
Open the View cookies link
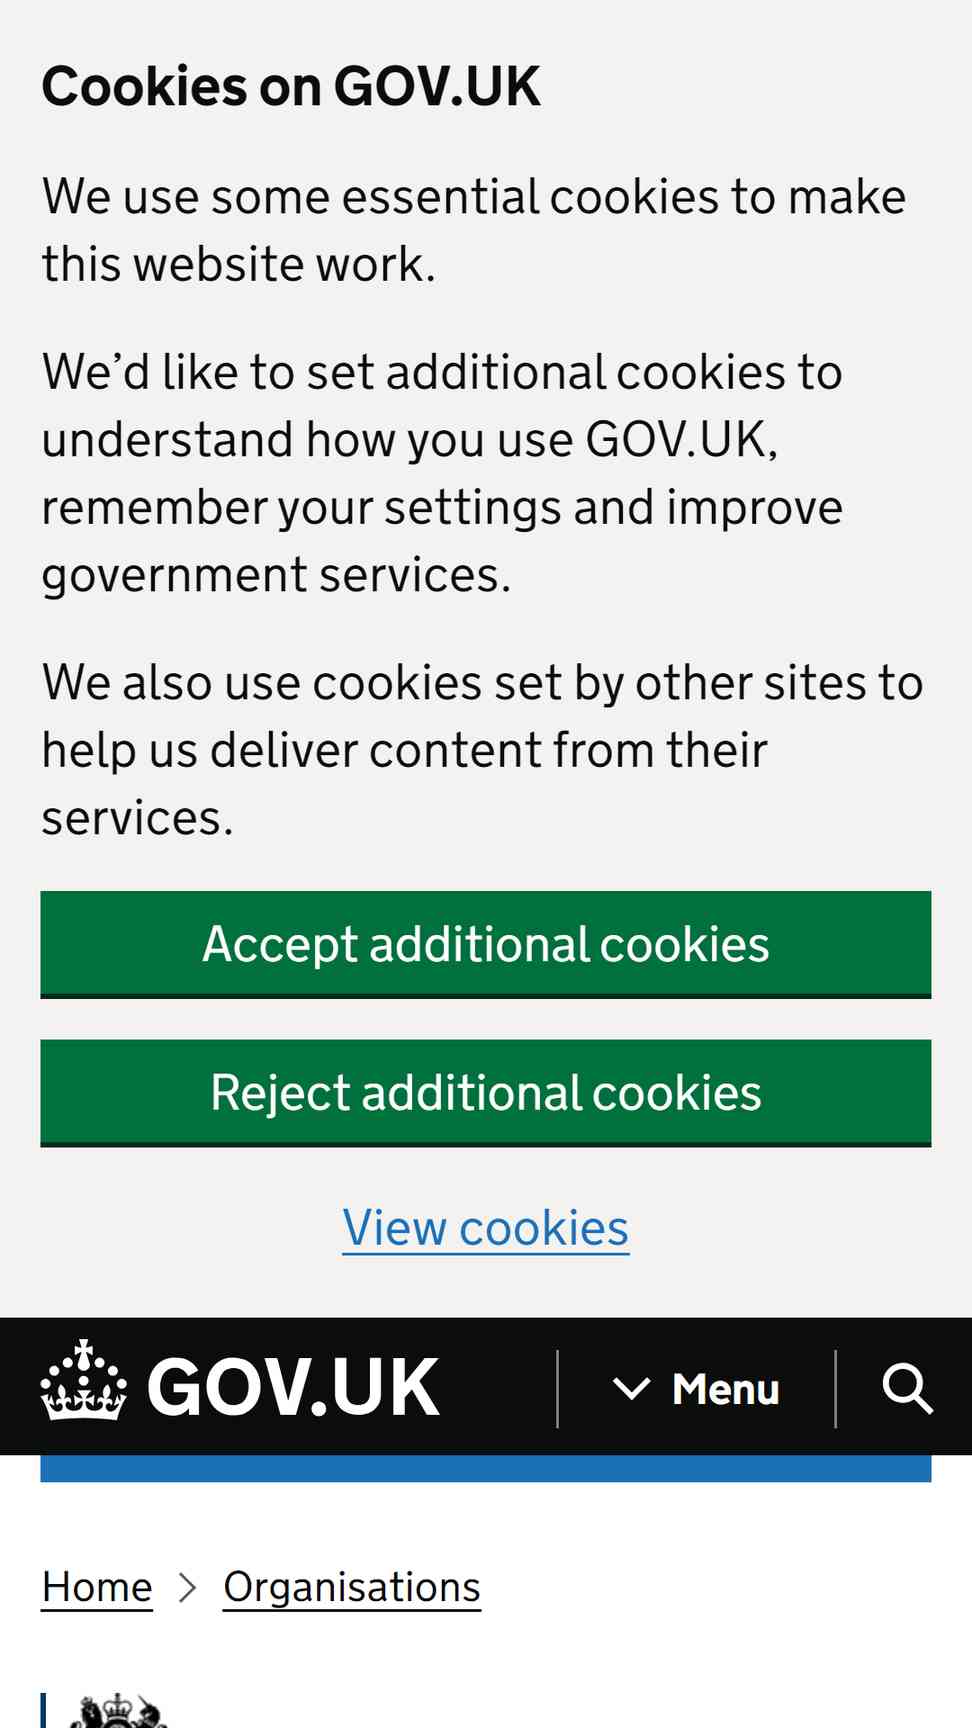486,1228
